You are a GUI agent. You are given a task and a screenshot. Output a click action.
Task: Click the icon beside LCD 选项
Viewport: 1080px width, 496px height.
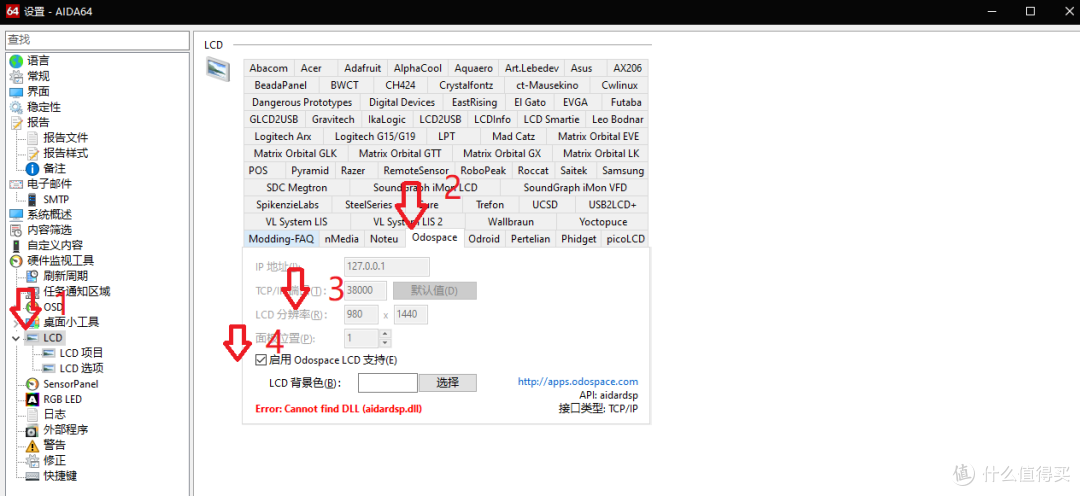49,368
